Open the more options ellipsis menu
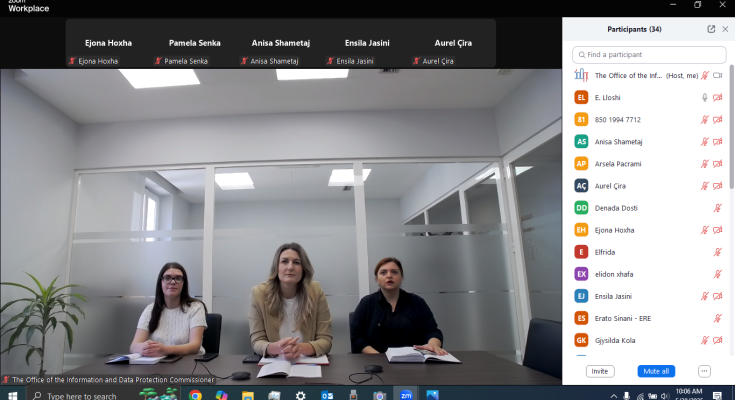This screenshot has width=735, height=400. pos(704,371)
